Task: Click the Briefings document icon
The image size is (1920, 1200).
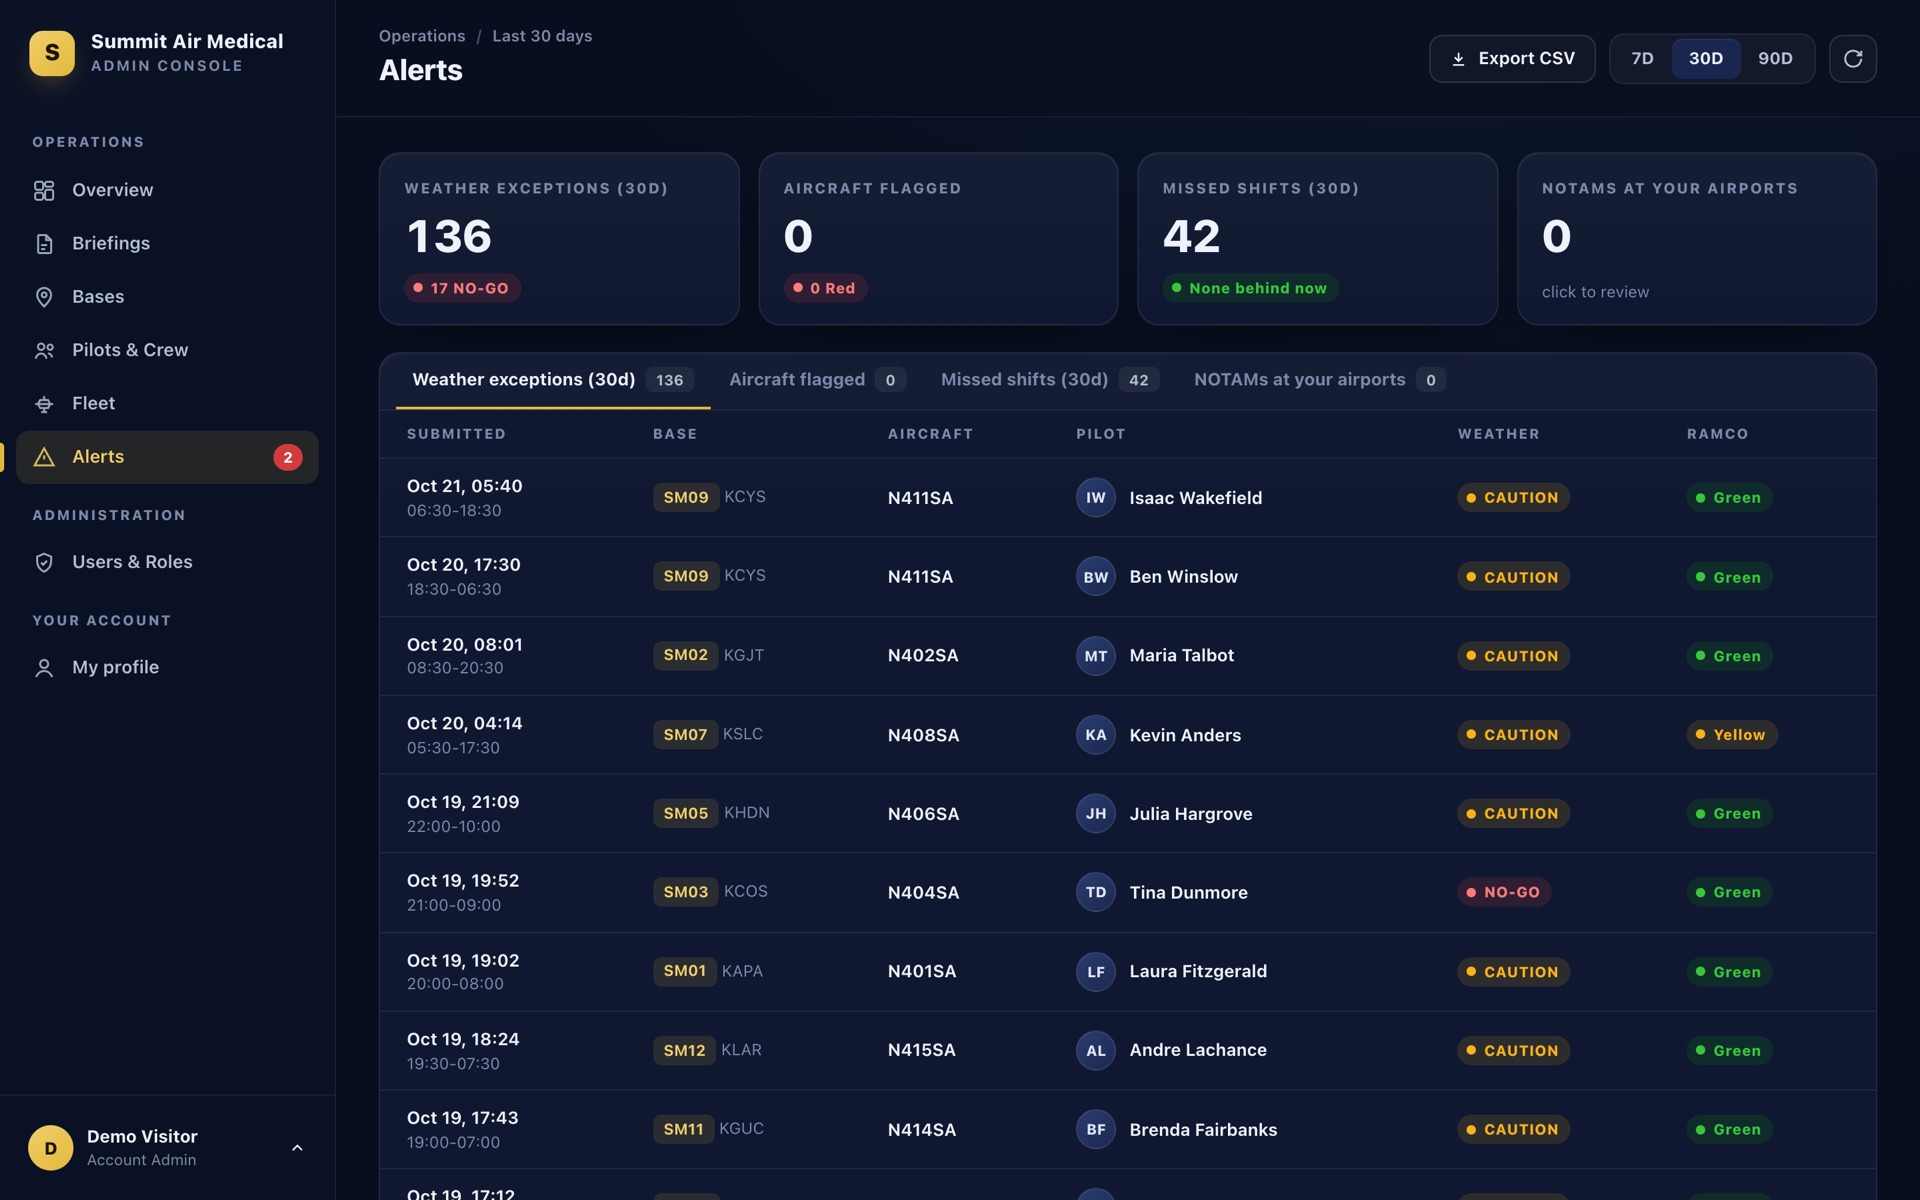Action: tap(44, 244)
